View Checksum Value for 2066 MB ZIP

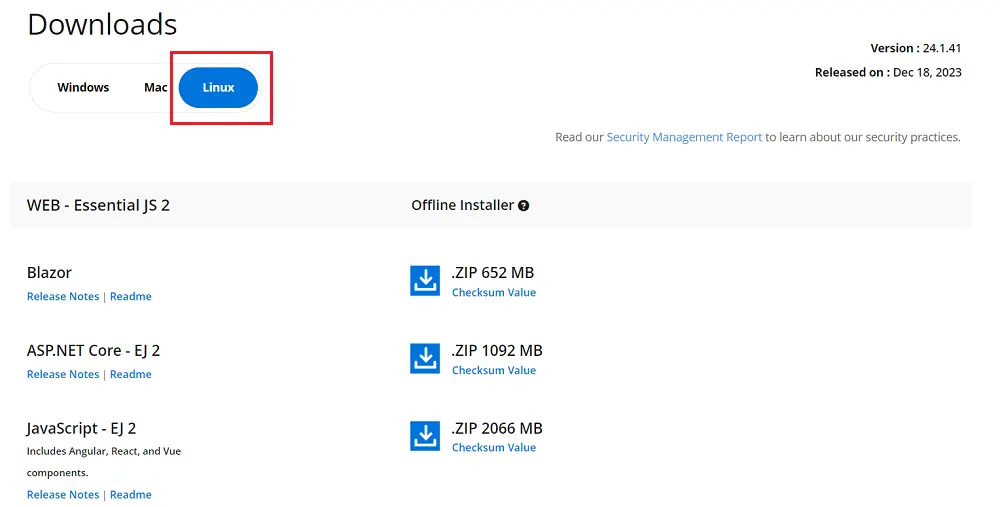(494, 448)
